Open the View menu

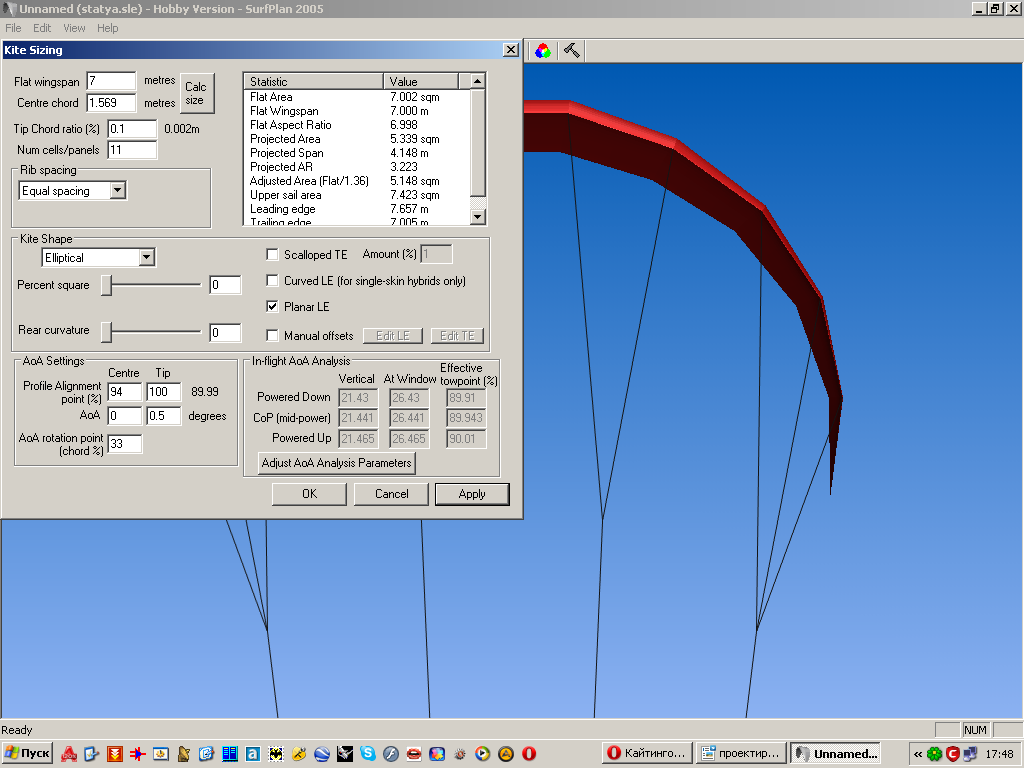click(74, 28)
